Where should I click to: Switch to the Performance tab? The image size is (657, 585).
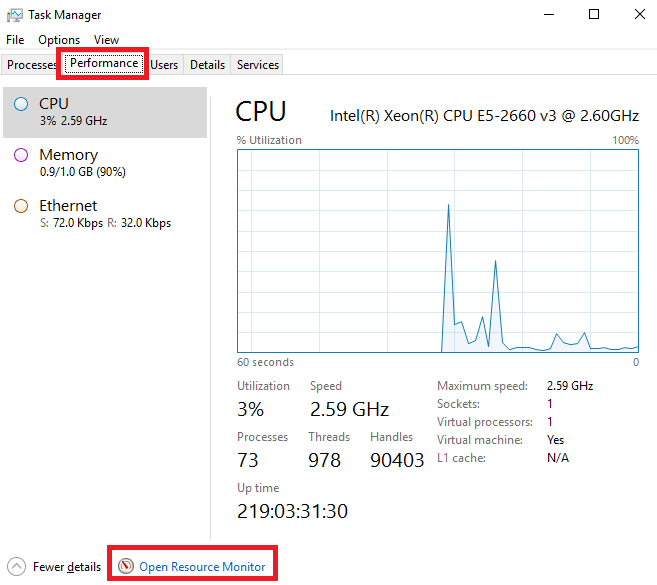[x=104, y=63]
